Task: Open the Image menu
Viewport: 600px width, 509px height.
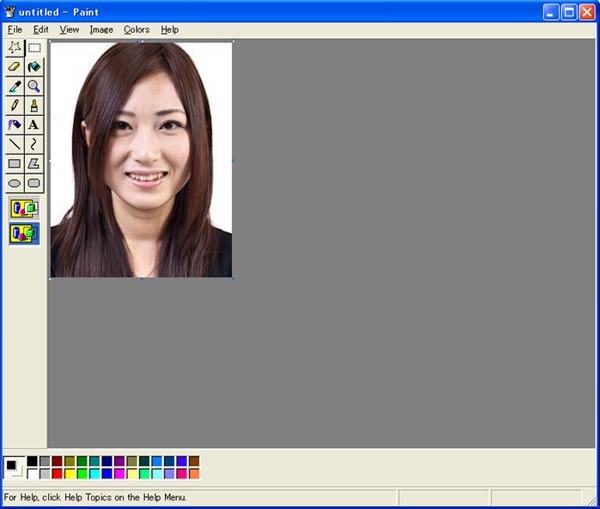Action: click(101, 30)
